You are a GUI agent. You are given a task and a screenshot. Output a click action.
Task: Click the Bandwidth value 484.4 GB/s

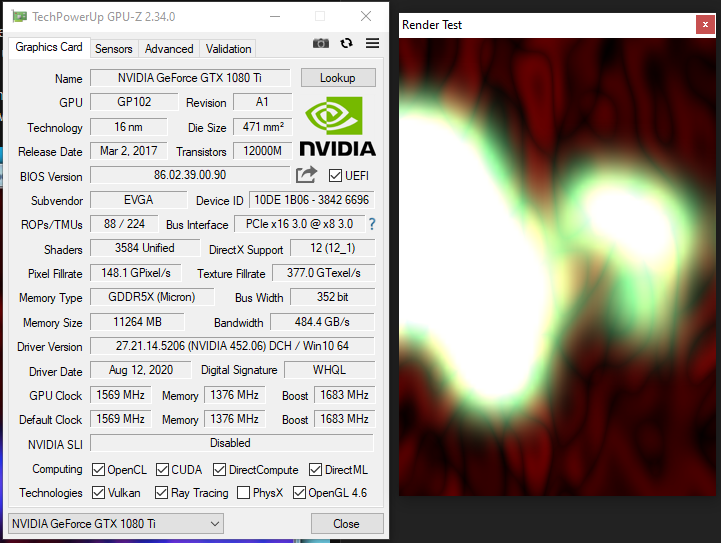point(322,322)
